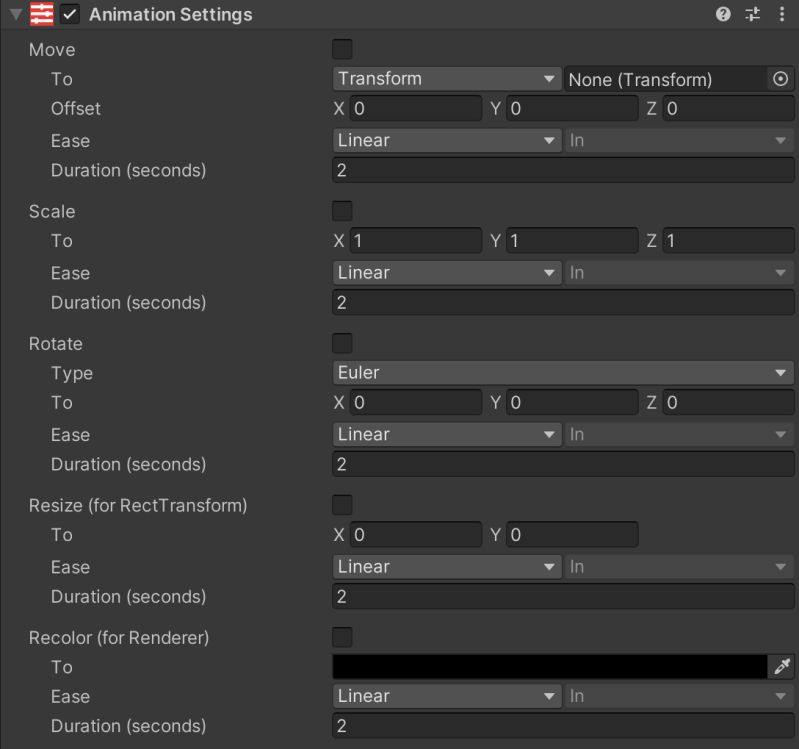Open the Scale Ease Linear dropdown
The width and height of the screenshot is (799, 749).
pyautogui.click(x=447, y=273)
